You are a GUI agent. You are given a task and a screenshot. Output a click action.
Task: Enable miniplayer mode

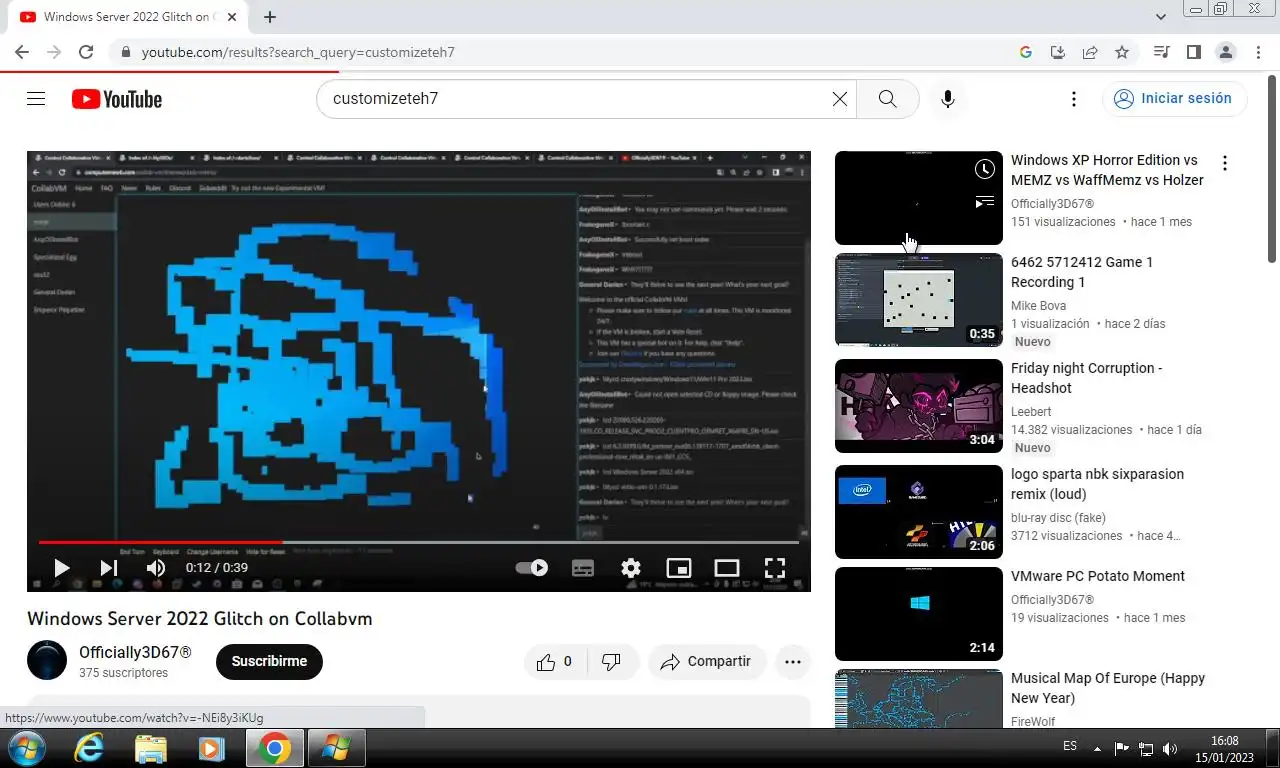point(679,568)
